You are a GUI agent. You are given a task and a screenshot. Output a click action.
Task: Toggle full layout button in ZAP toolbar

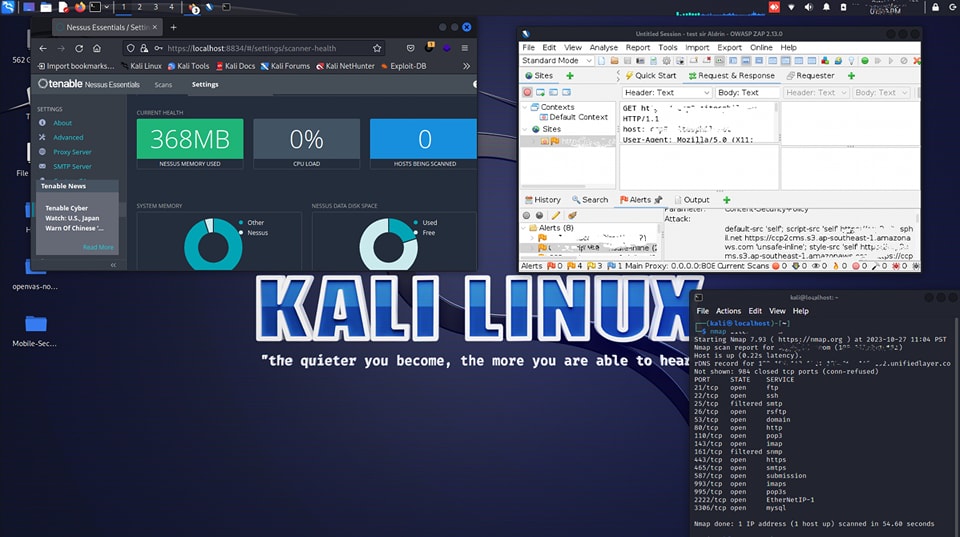[x=759, y=61]
